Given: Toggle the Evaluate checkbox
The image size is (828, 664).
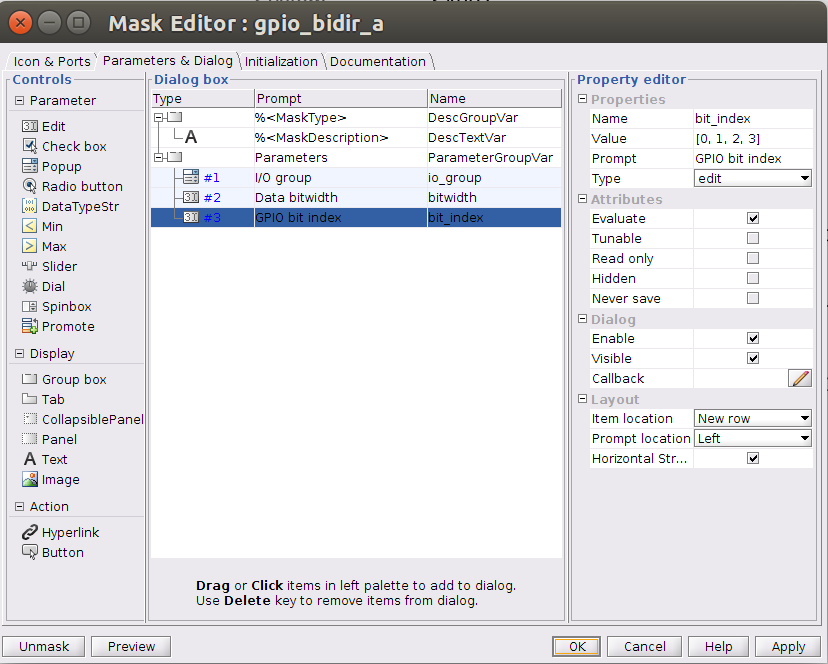Looking at the screenshot, I should click(x=753, y=218).
